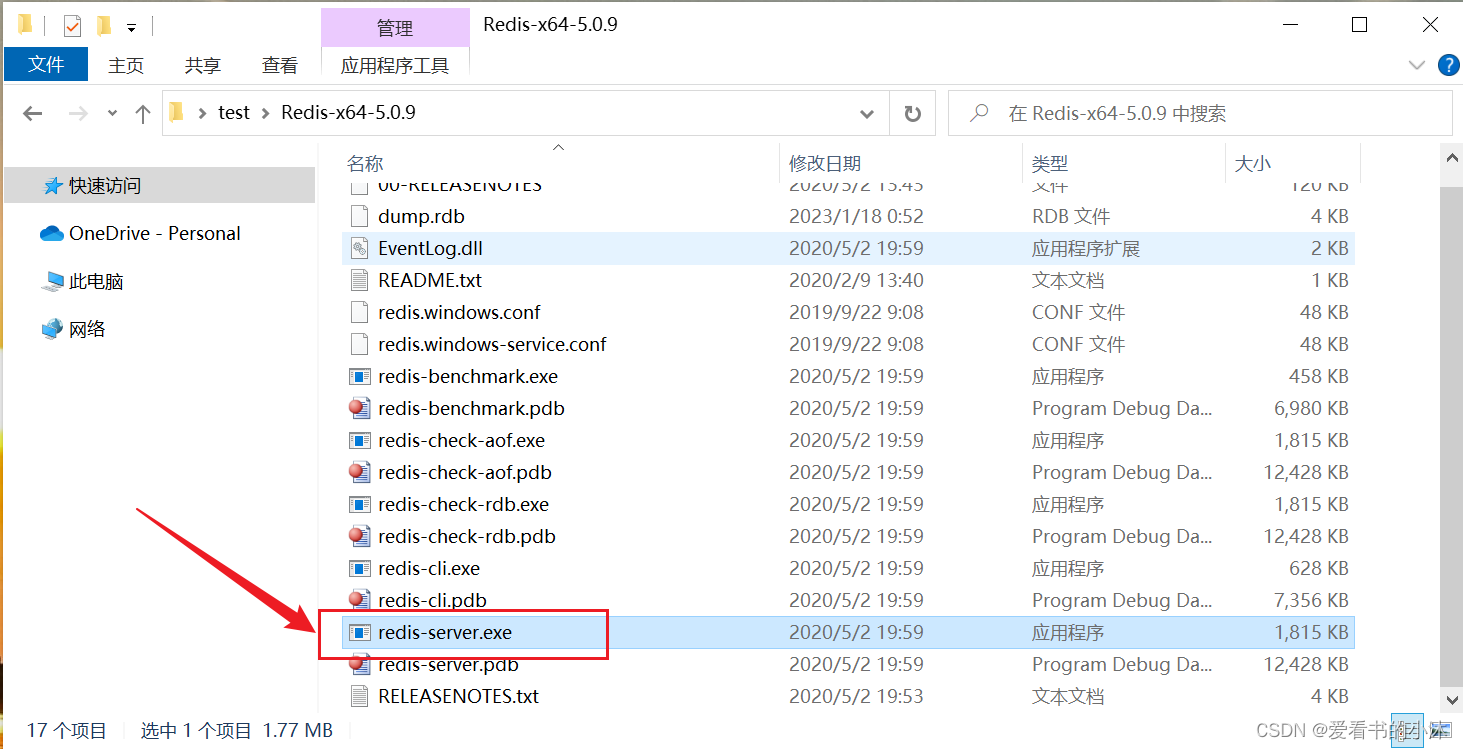Click the RELEASENOTES.txt file icon
This screenshot has width=1463, height=749.
click(x=360, y=696)
